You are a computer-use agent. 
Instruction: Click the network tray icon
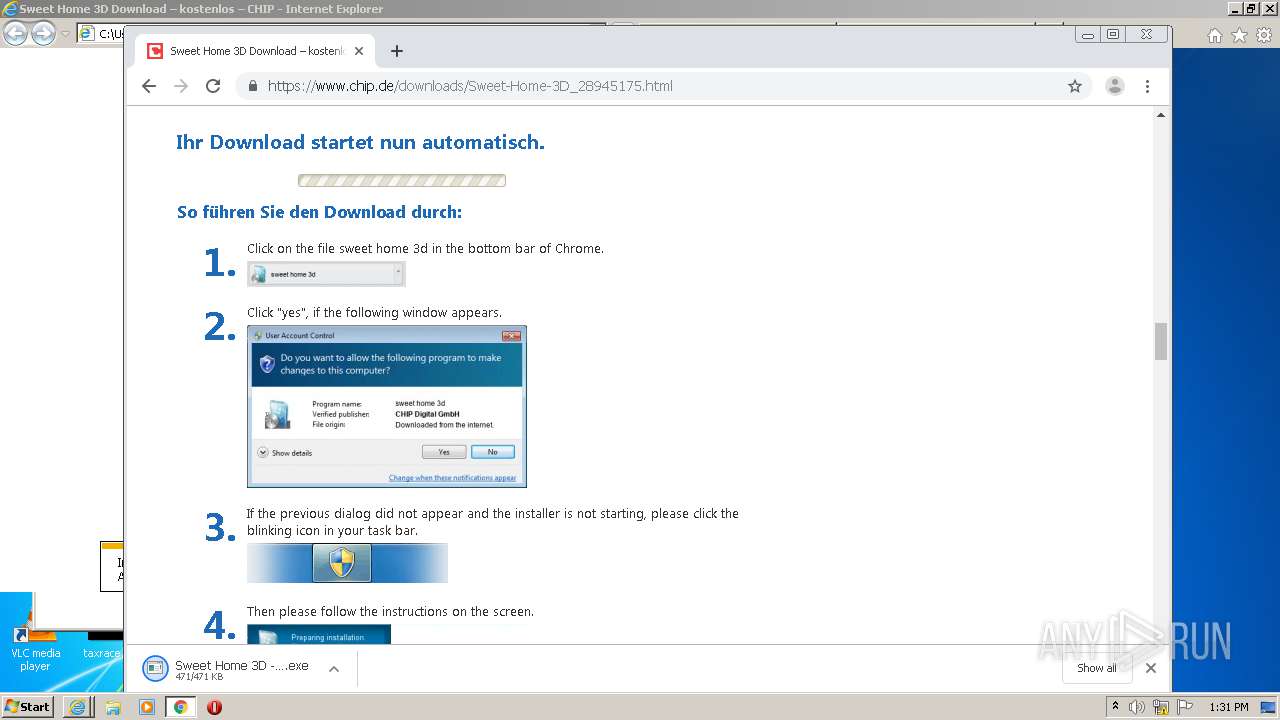click(1161, 707)
